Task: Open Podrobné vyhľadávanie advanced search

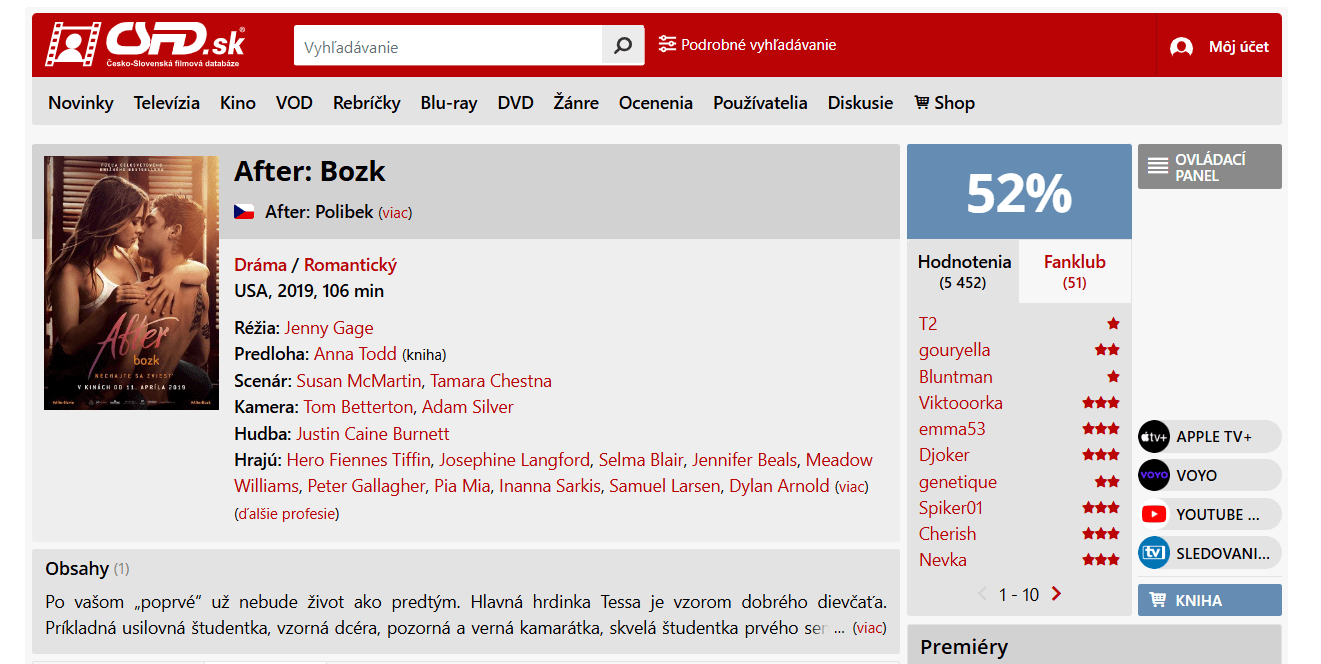Action: click(x=747, y=45)
